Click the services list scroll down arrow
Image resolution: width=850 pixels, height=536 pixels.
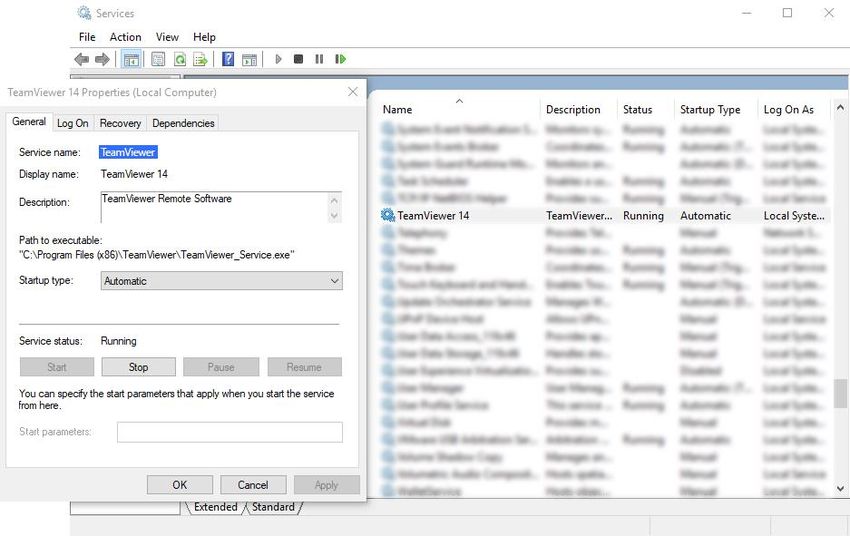[x=840, y=488]
